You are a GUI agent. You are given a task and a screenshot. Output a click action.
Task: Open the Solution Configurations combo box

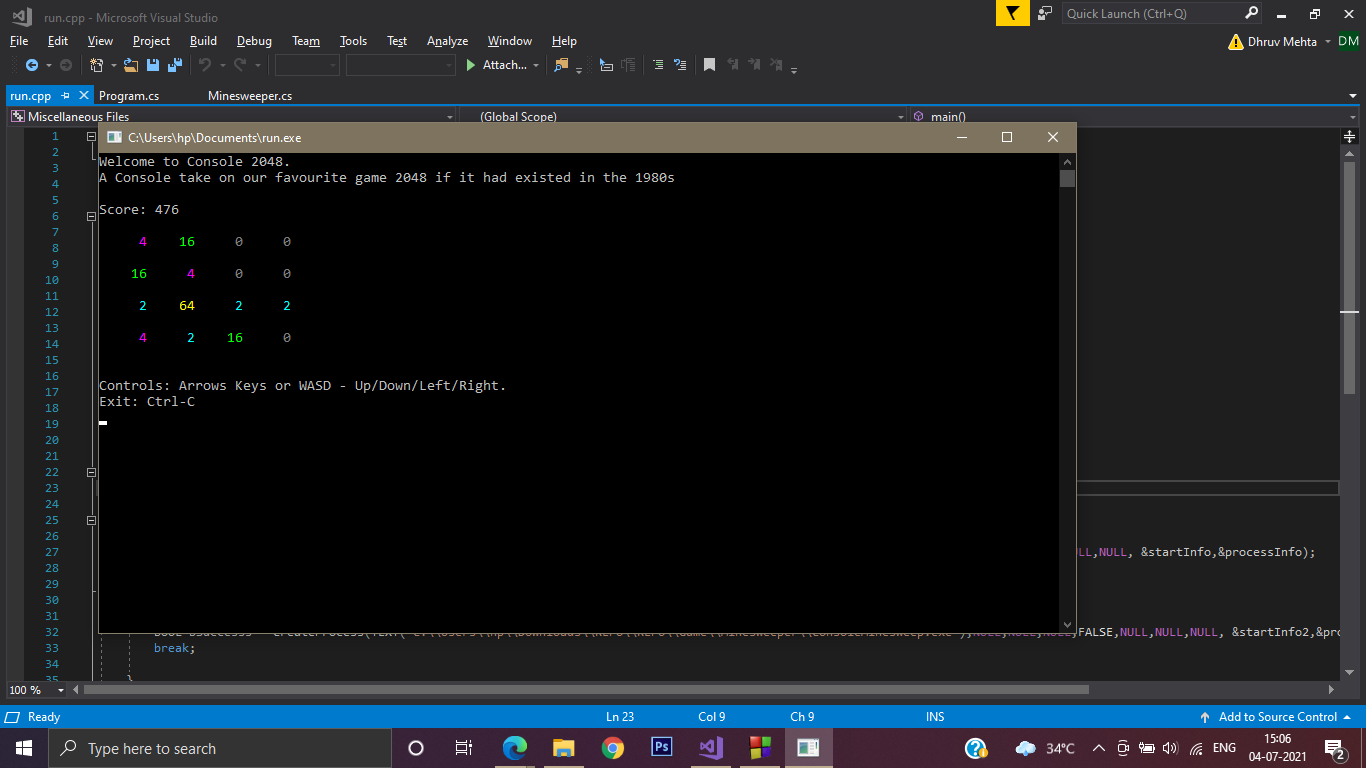click(307, 65)
